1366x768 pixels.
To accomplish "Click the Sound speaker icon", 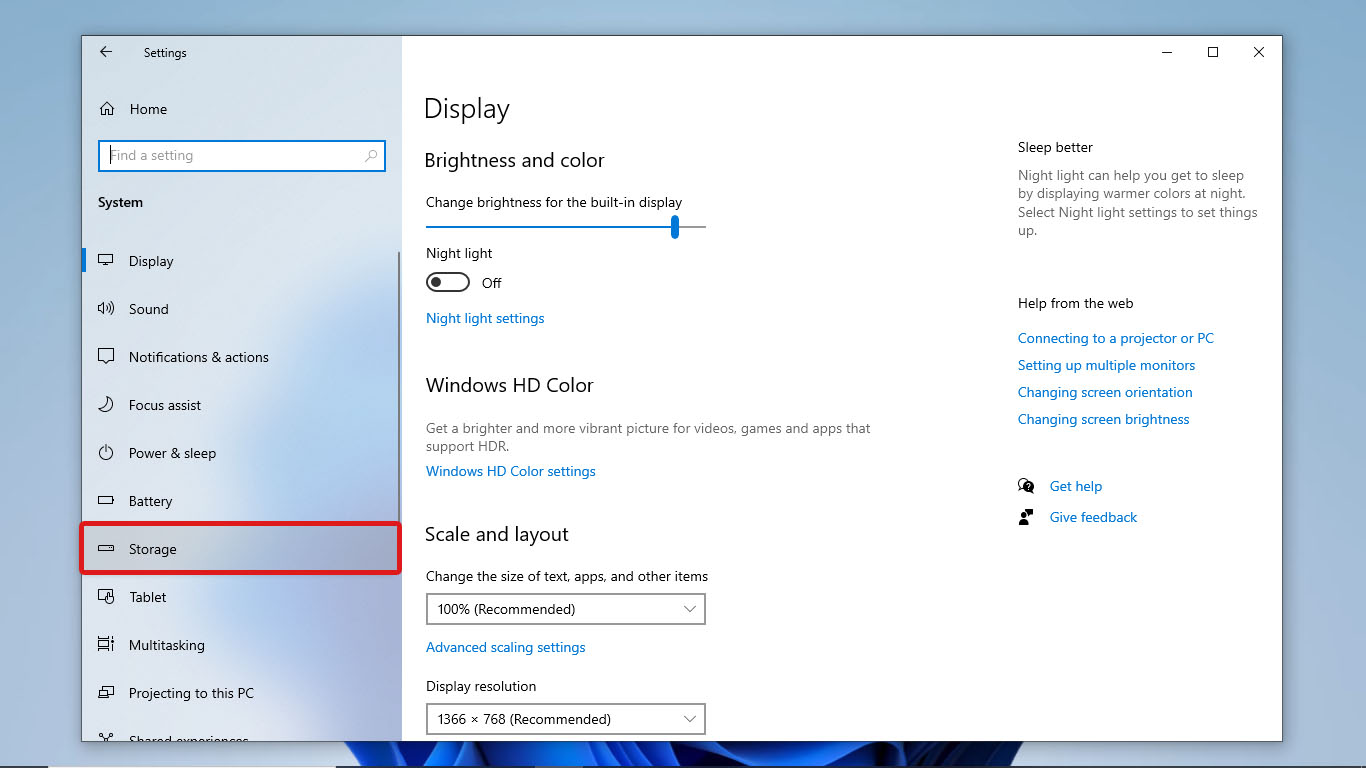I will click(x=106, y=308).
